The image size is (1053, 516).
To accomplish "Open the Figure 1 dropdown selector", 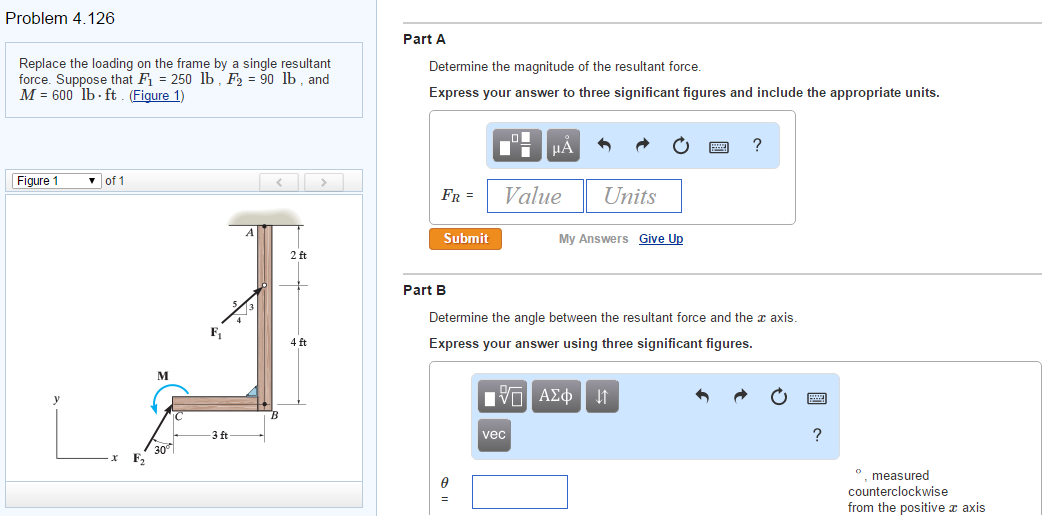I will pos(57,181).
